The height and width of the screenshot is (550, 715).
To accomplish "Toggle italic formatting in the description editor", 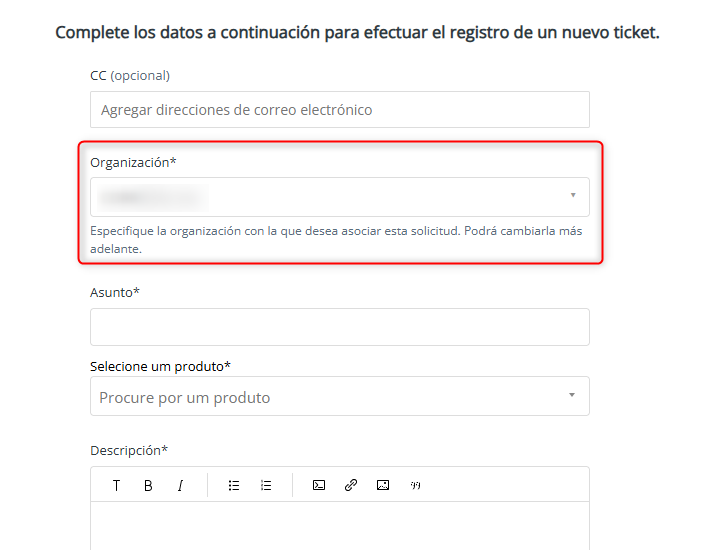I will coord(180,485).
